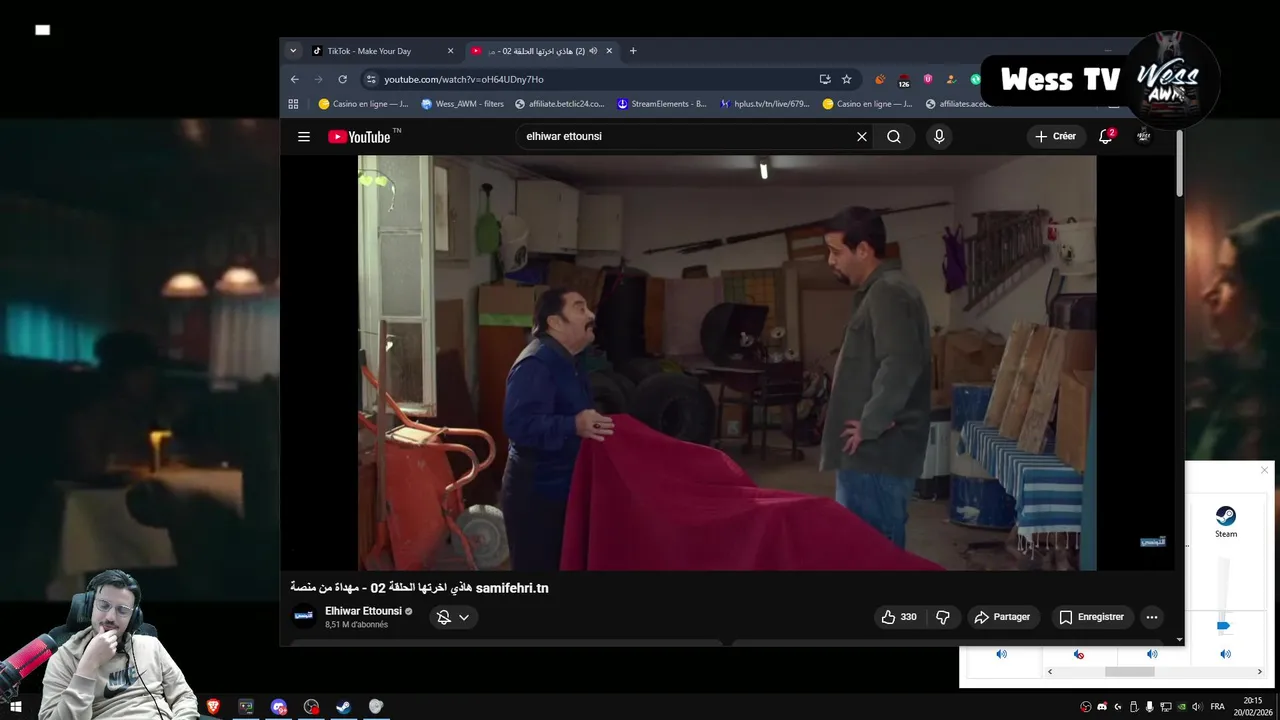This screenshot has height=720, width=1280.
Task: Open the affiliate.betclic24 bookmark
Action: coord(560,103)
